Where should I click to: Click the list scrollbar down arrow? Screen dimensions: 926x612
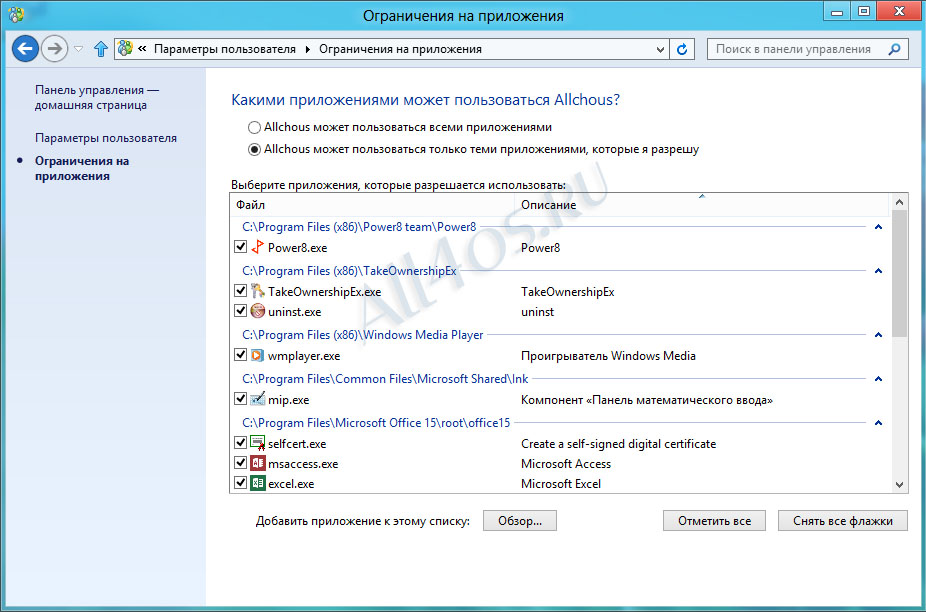pyautogui.click(x=899, y=484)
